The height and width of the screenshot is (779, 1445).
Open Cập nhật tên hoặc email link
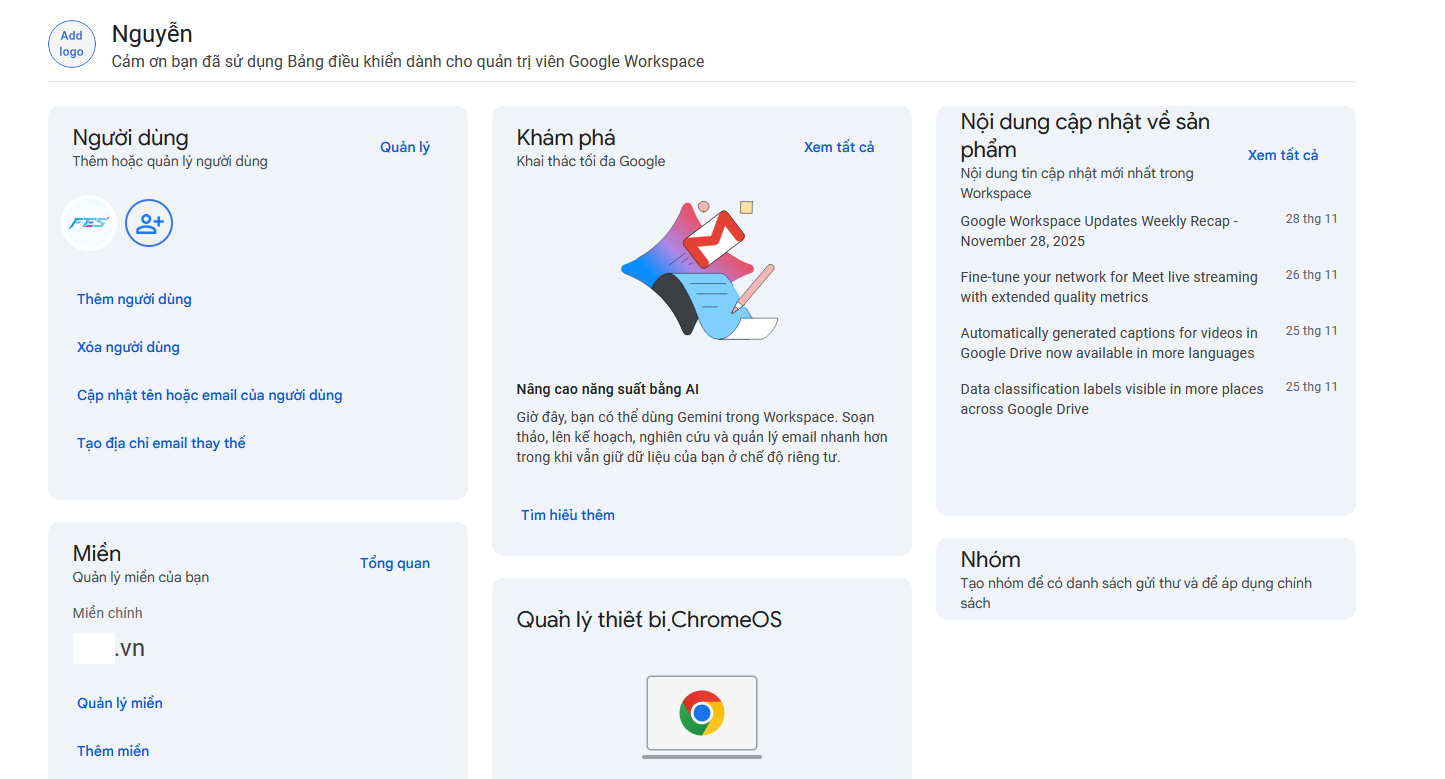(x=210, y=395)
